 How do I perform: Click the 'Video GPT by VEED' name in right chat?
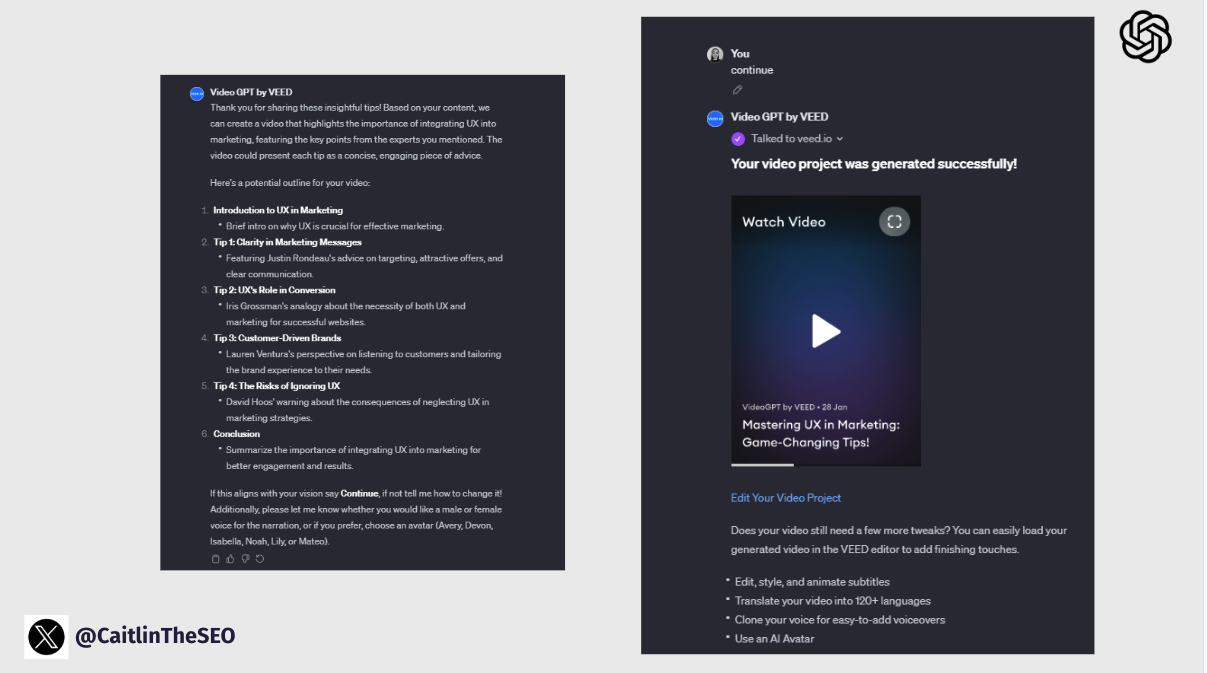pos(779,117)
